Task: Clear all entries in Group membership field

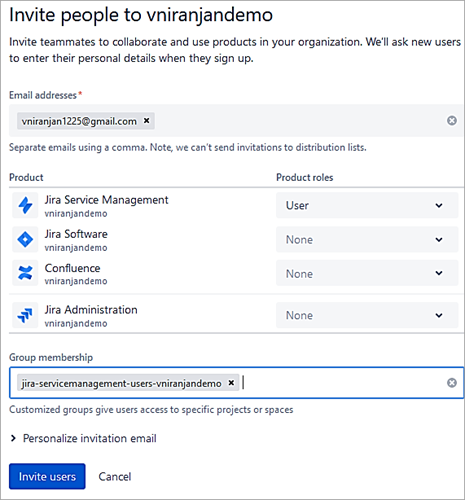Action: pyautogui.click(x=452, y=383)
